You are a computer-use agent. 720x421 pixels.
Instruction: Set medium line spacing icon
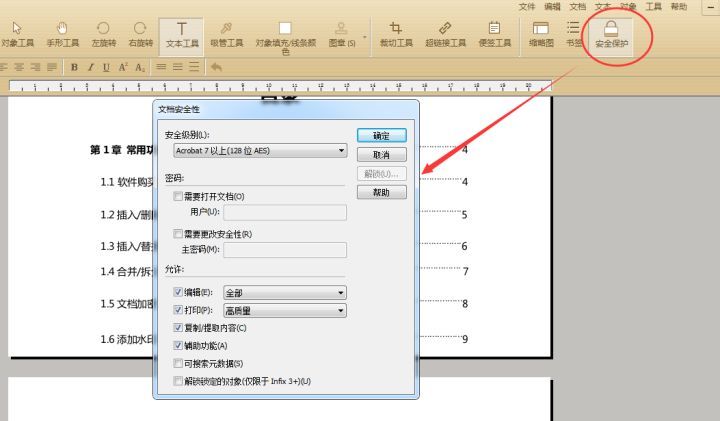(178, 67)
